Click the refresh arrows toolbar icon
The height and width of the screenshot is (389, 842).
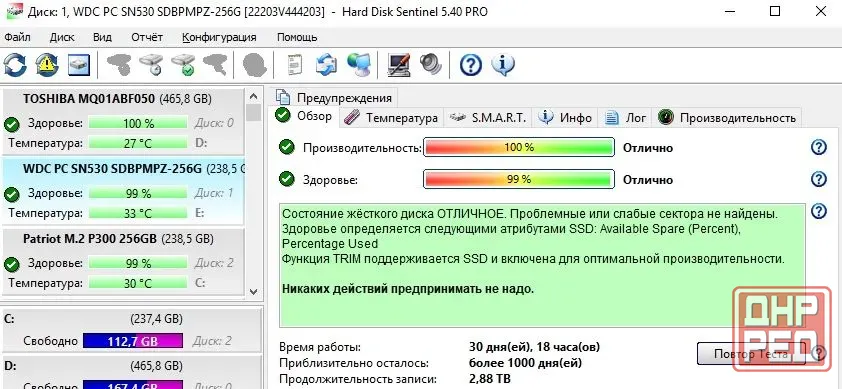click(15, 65)
